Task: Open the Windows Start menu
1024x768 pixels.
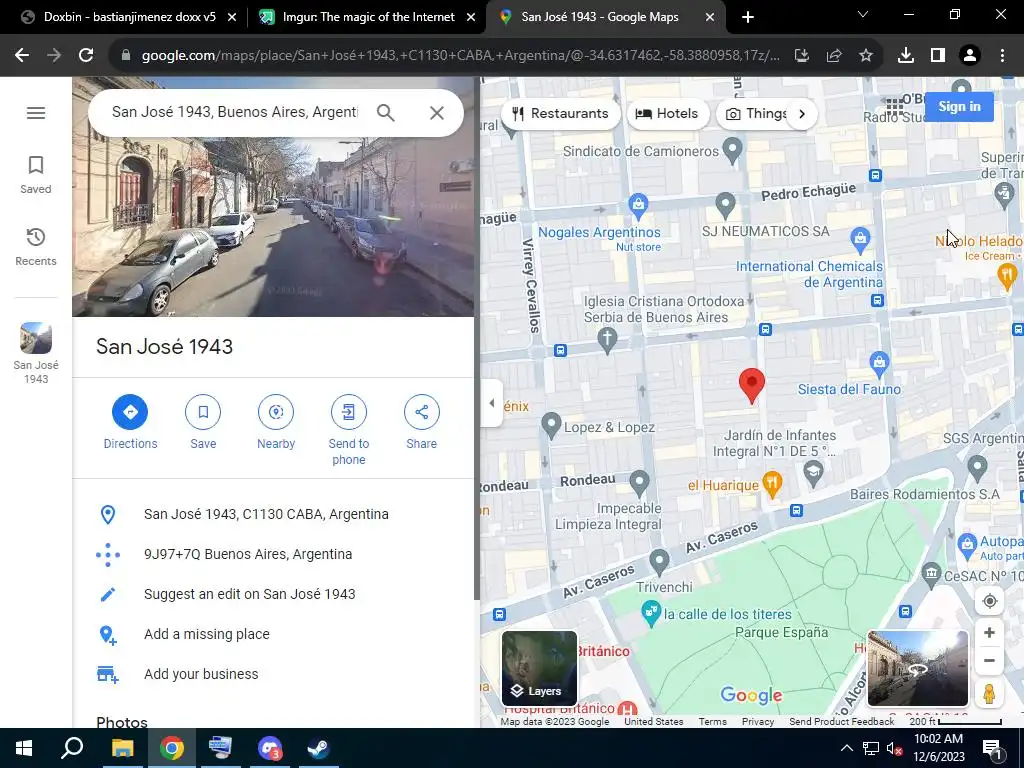Action: pyautogui.click(x=24, y=748)
